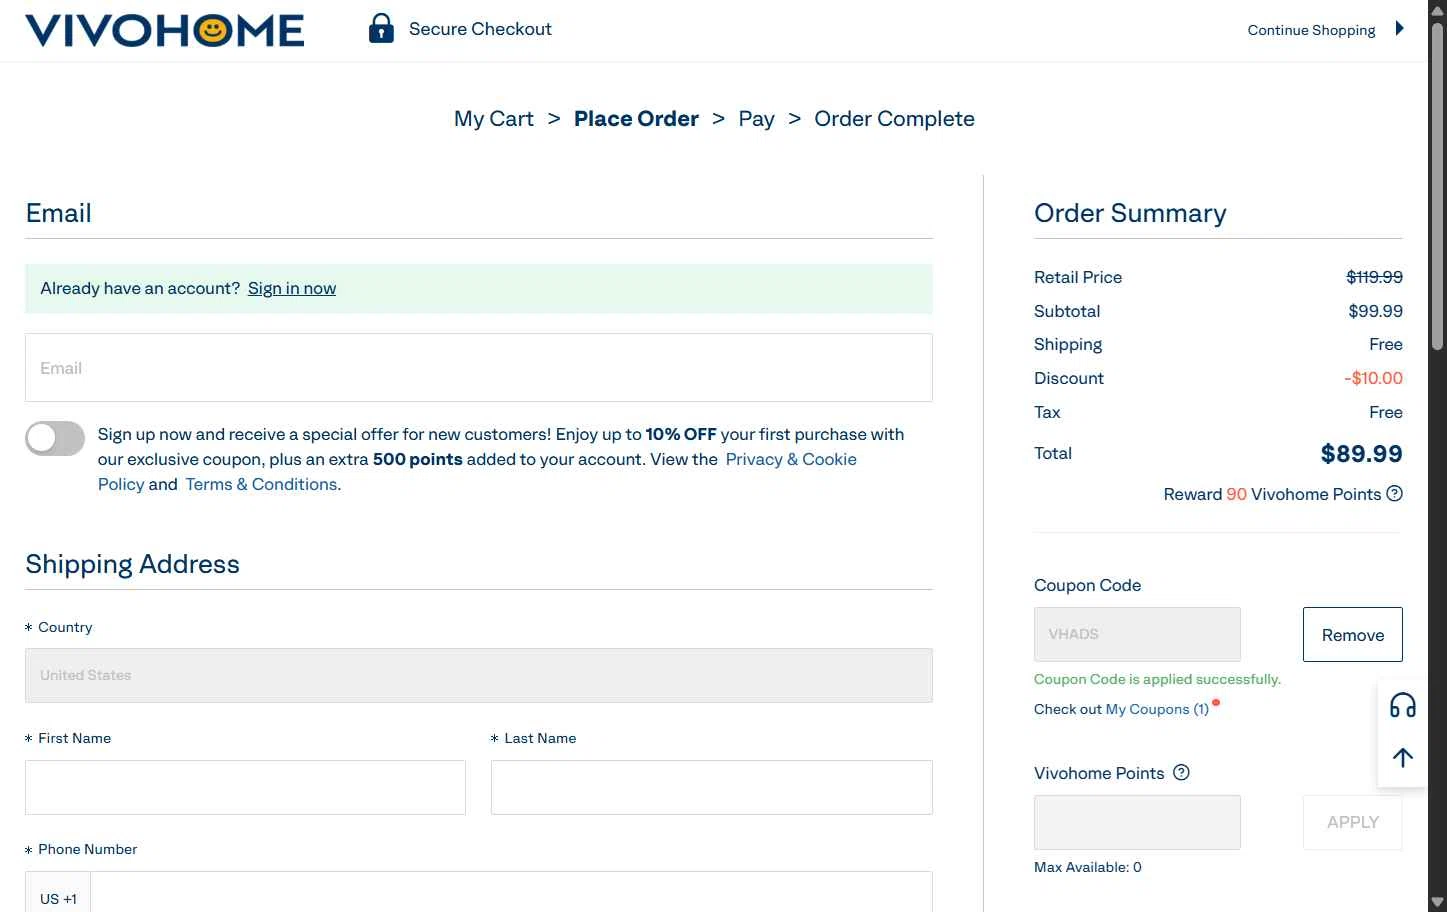Click the Shipping Address heading
This screenshot has height=912, width=1447.
click(x=132, y=564)
